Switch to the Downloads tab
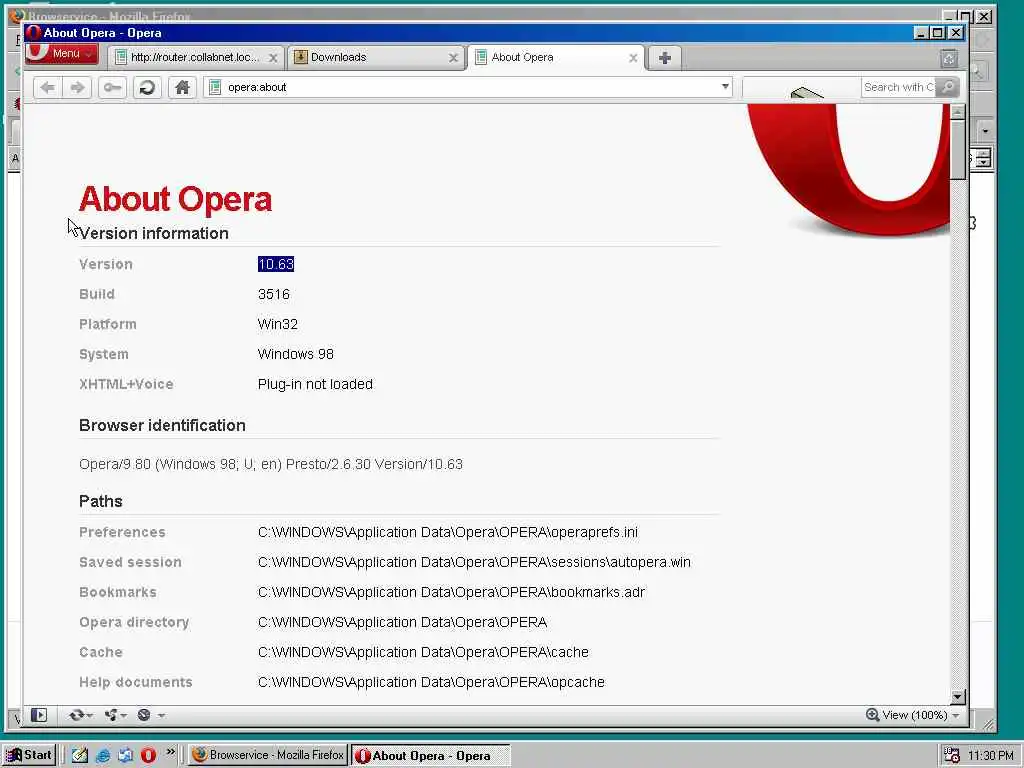The image size is (1024, 768). 376,57
